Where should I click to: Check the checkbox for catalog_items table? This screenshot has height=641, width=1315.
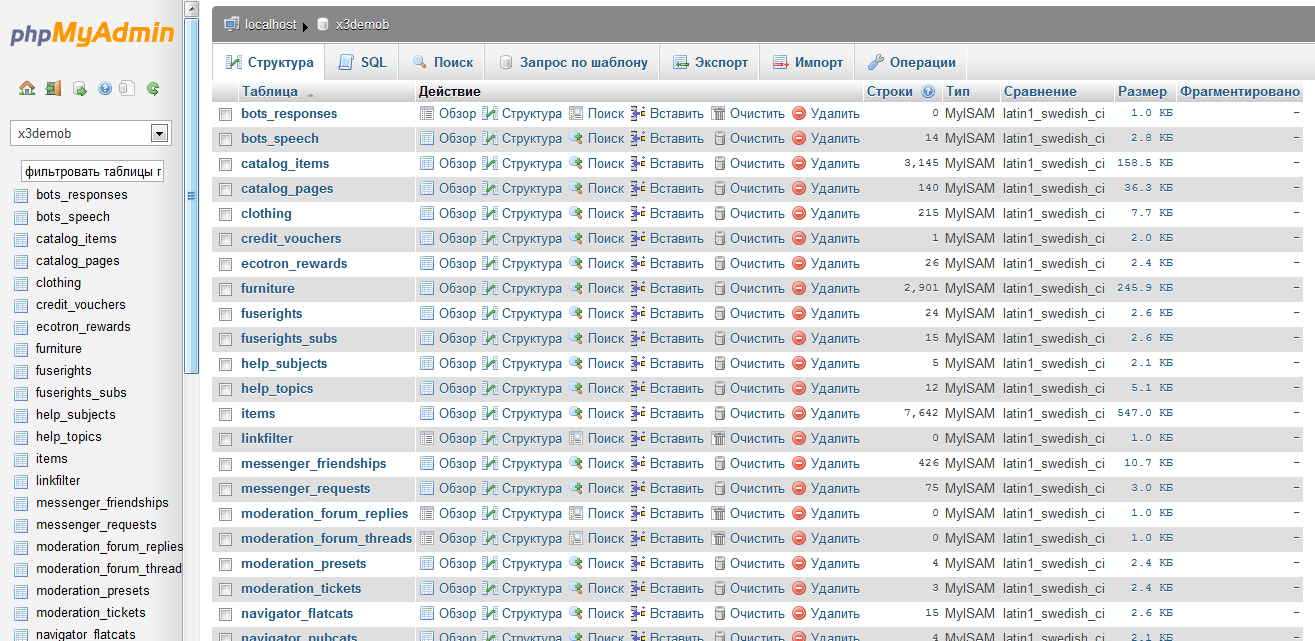point(224,163)
